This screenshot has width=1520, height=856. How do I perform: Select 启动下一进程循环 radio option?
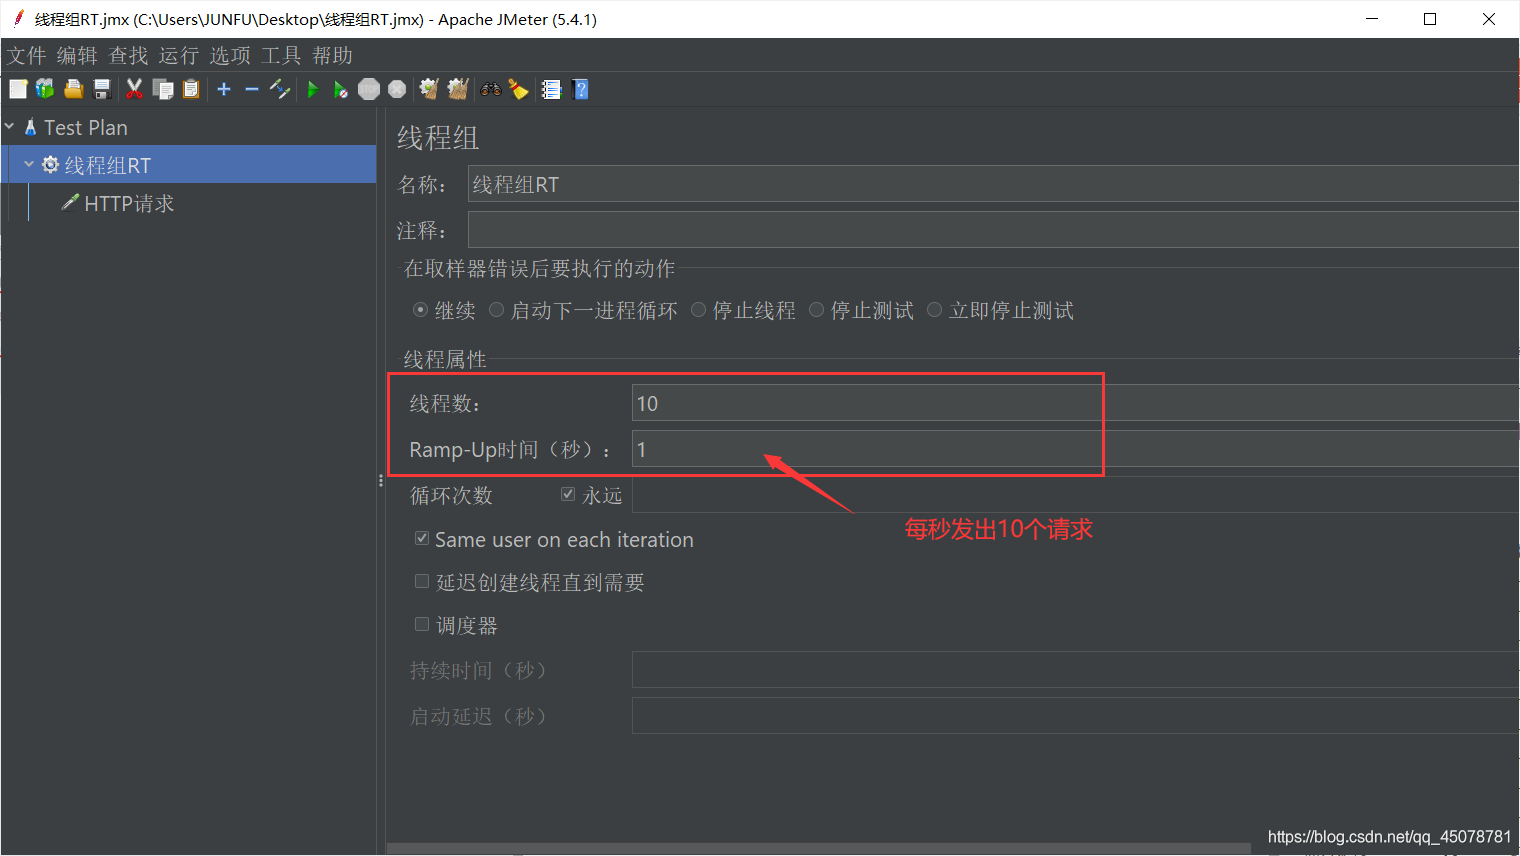[496, 310]
